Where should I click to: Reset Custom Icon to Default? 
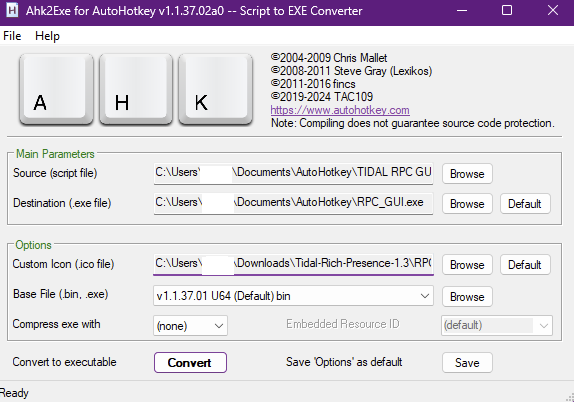coord(525,265)
